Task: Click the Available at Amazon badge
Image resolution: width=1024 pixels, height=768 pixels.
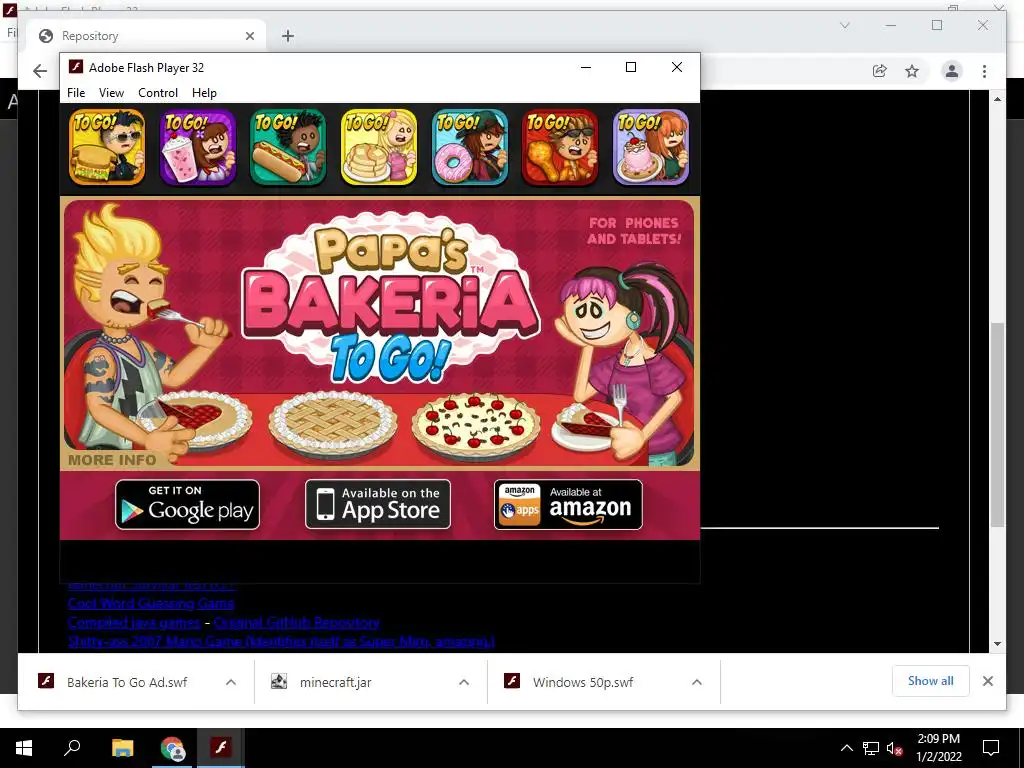Action: tap(568, 504)
